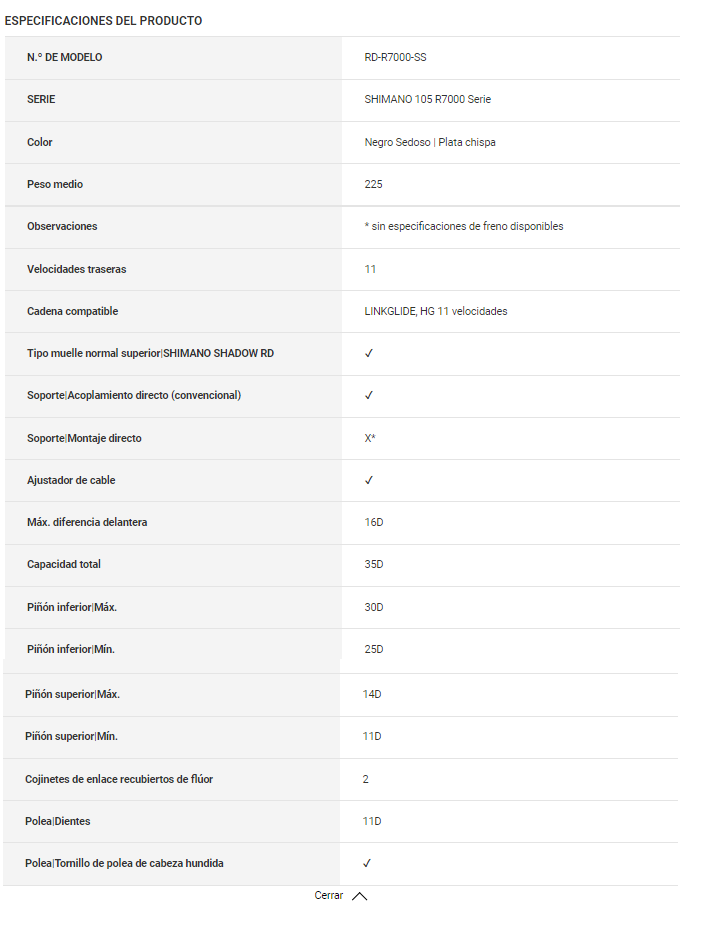Viewport: 721px width, 939px height.
Task: Click the checkmark for Acoplamiento directo (convencional)
Action: [x=369, y=396]
